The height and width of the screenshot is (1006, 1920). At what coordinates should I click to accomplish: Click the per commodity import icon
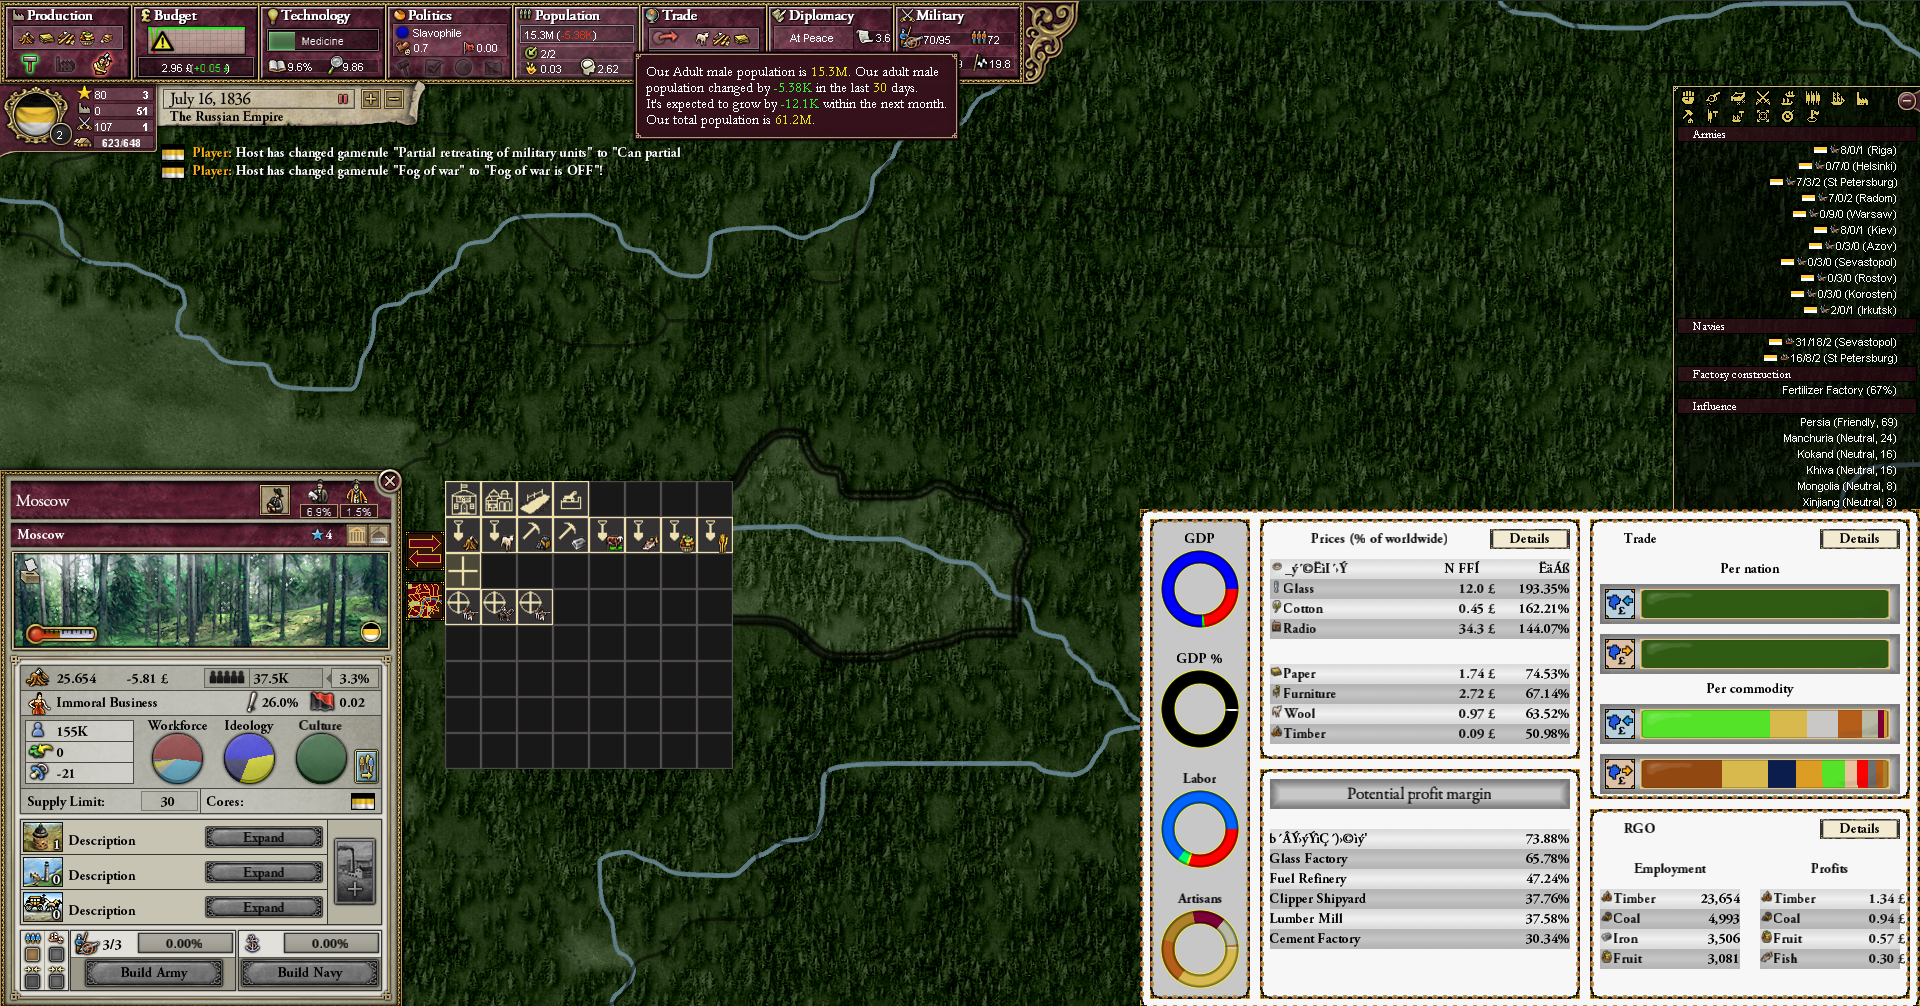[1620, 724]
